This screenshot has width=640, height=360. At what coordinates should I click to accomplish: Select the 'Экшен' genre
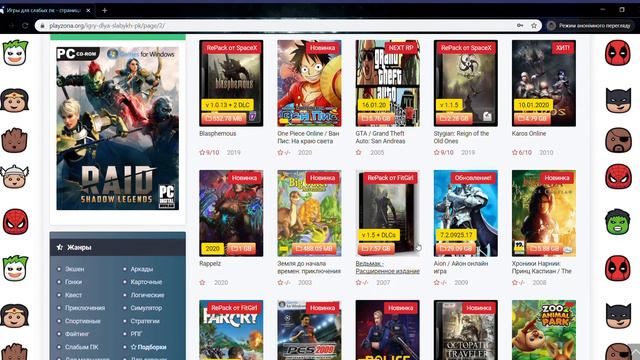[x=74, y=269]
